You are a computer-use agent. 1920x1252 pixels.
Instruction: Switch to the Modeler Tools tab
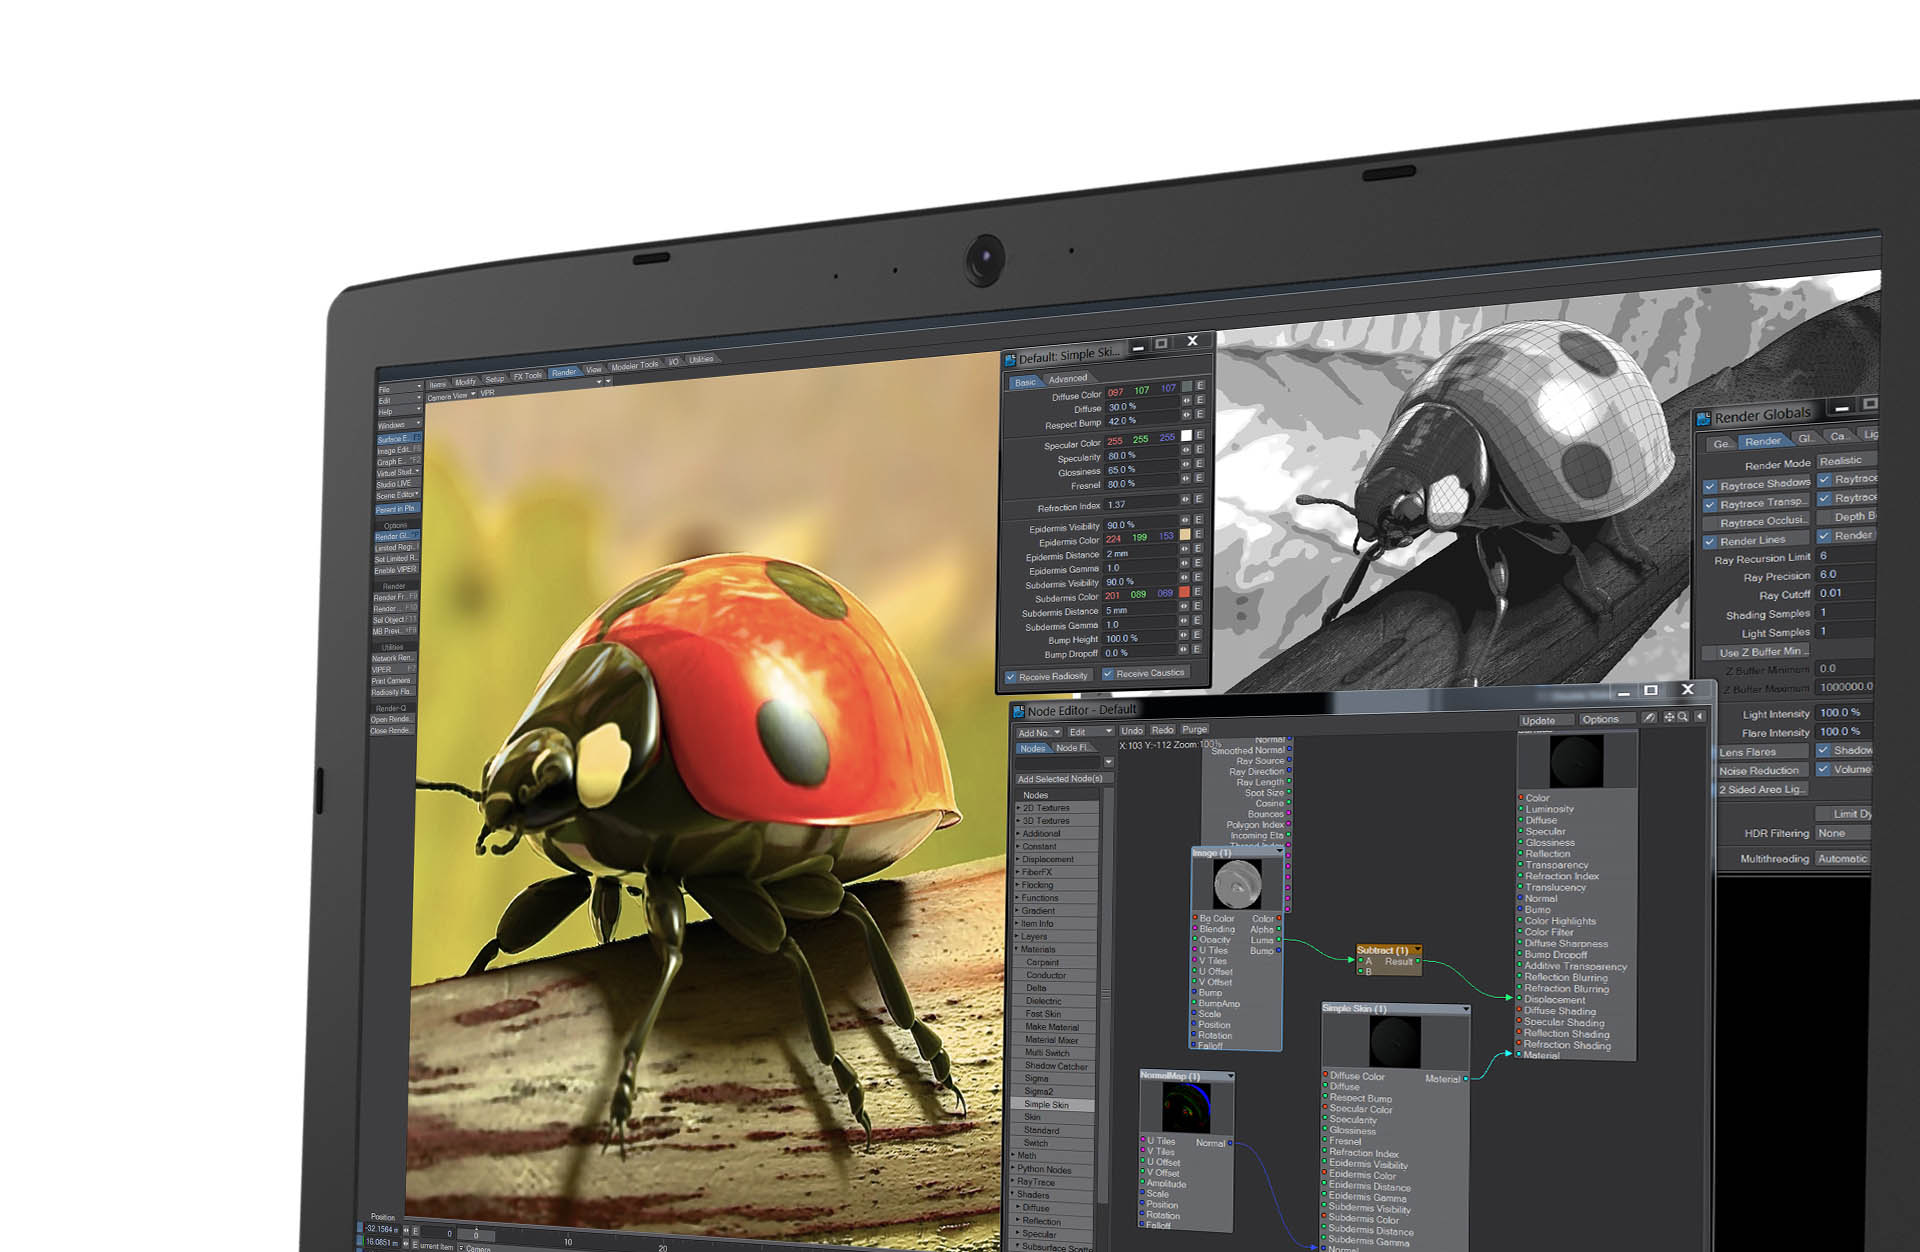635,366
